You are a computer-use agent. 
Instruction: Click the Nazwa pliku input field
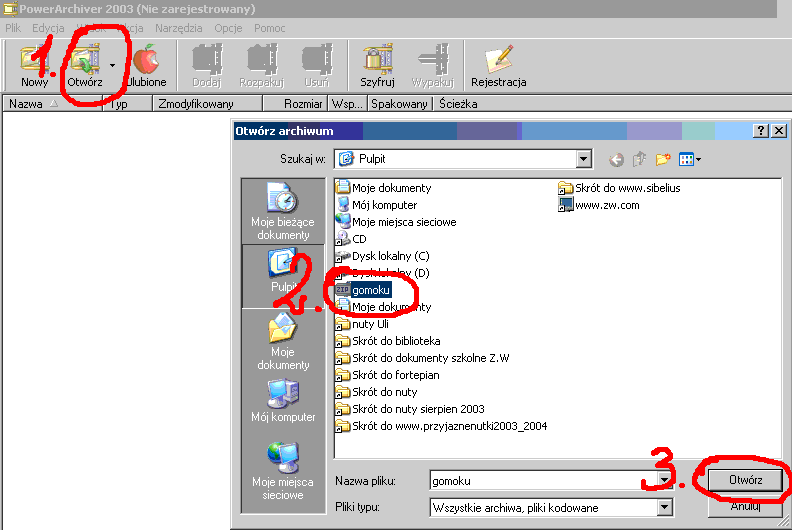point(543,480)
